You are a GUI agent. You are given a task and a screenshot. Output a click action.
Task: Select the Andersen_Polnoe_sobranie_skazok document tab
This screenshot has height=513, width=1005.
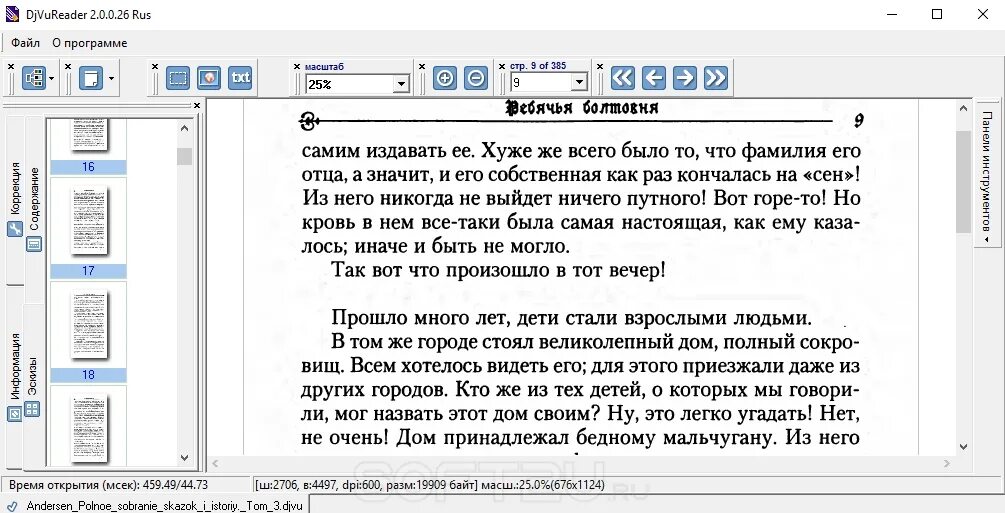(155, 505)
